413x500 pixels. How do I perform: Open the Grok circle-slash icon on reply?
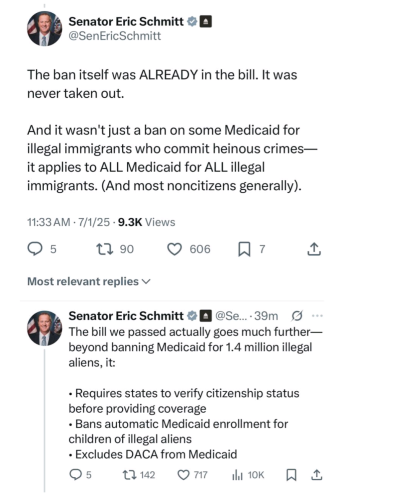[x=297, y=316]
